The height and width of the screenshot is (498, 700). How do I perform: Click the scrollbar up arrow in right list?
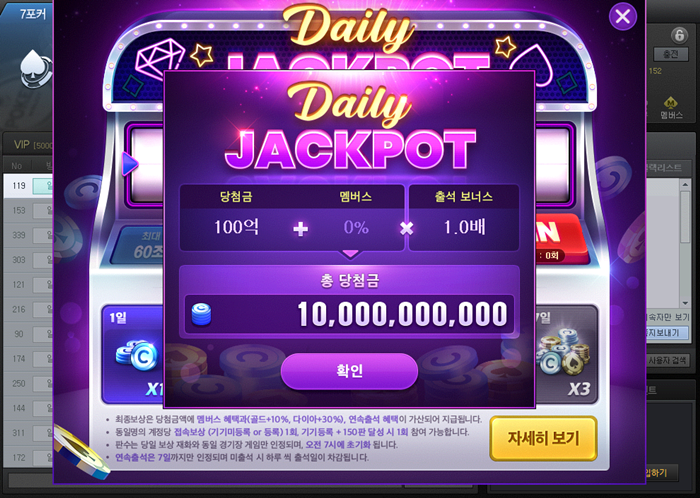(685, 184)
